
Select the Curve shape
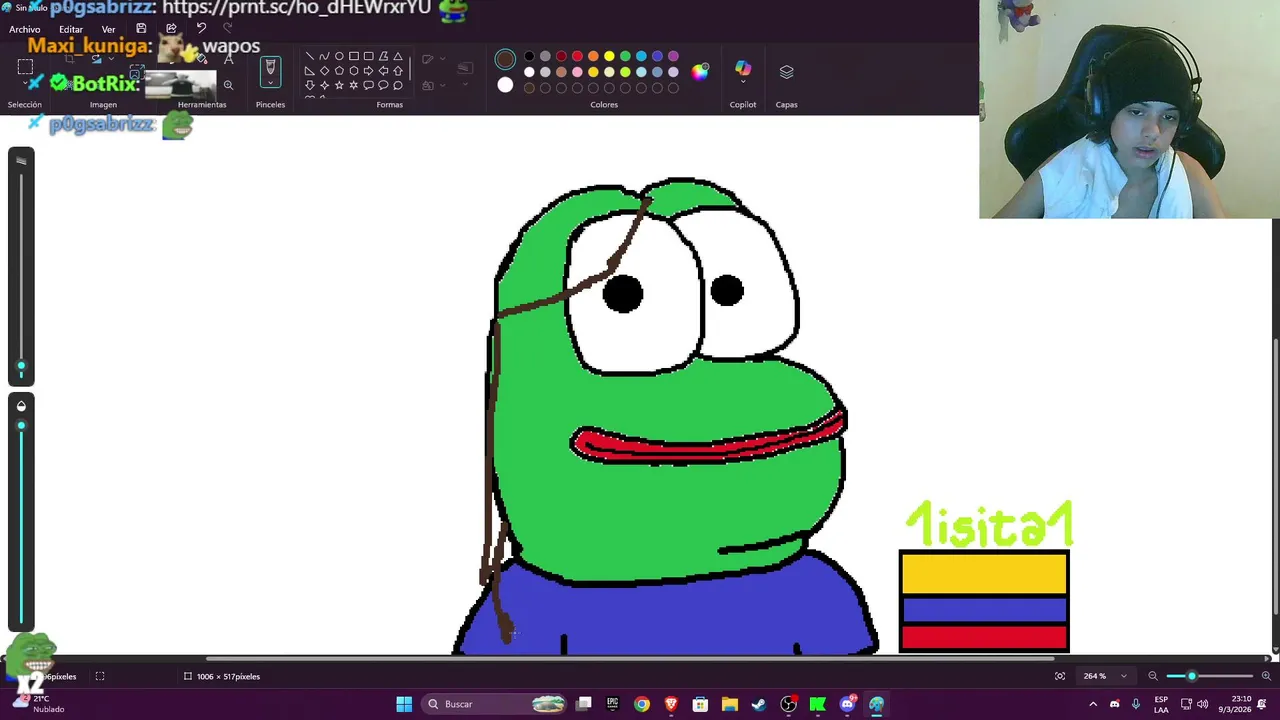tap(324, 56)
